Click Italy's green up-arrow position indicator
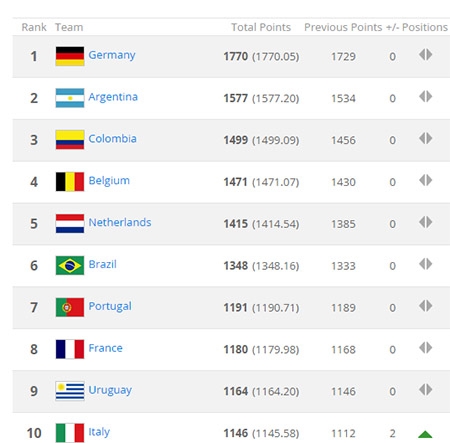 [425, 434]
